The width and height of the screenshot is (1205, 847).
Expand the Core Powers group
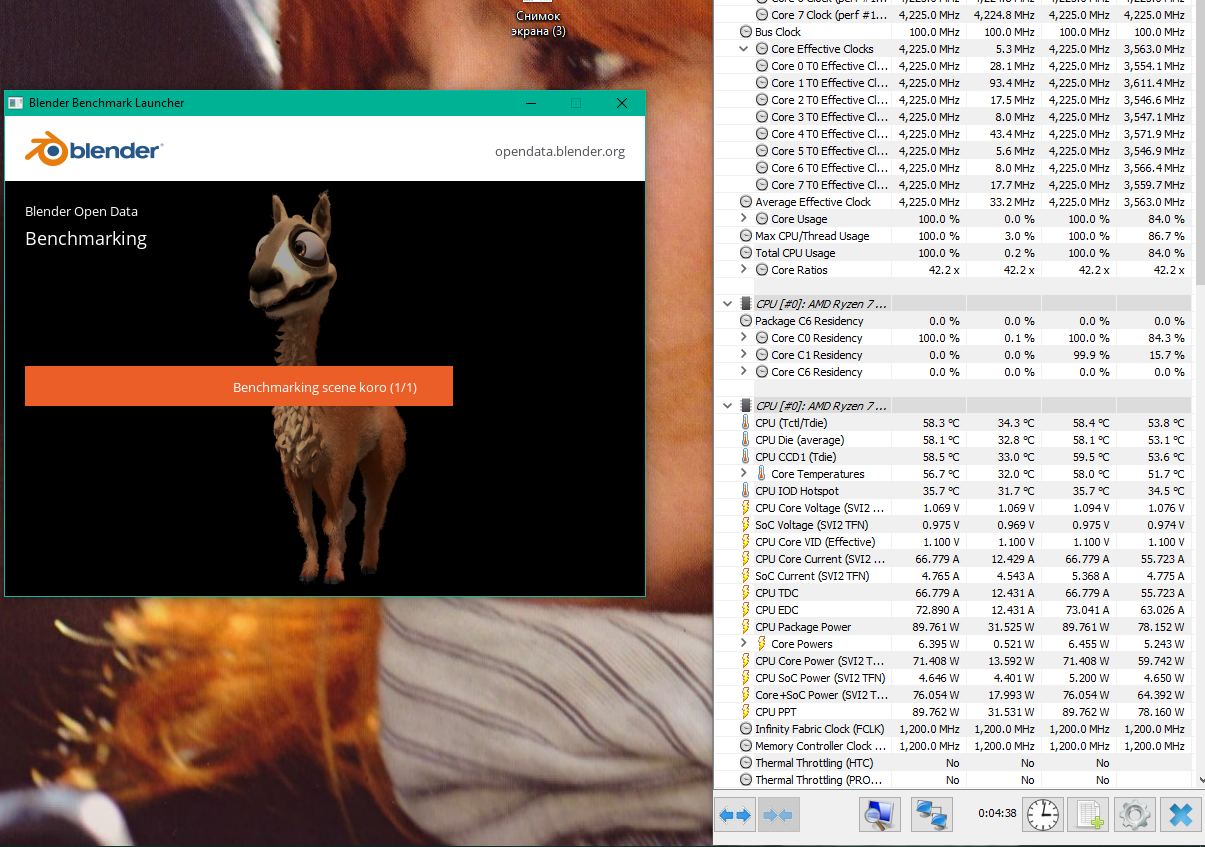[x=743, y=644]
